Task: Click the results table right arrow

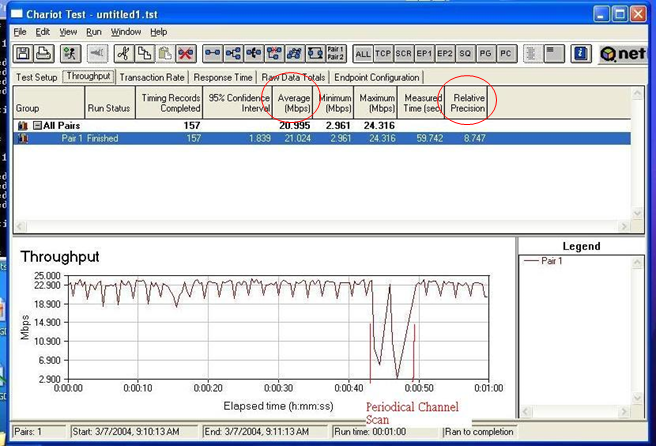Action: (x=624, y=226)
